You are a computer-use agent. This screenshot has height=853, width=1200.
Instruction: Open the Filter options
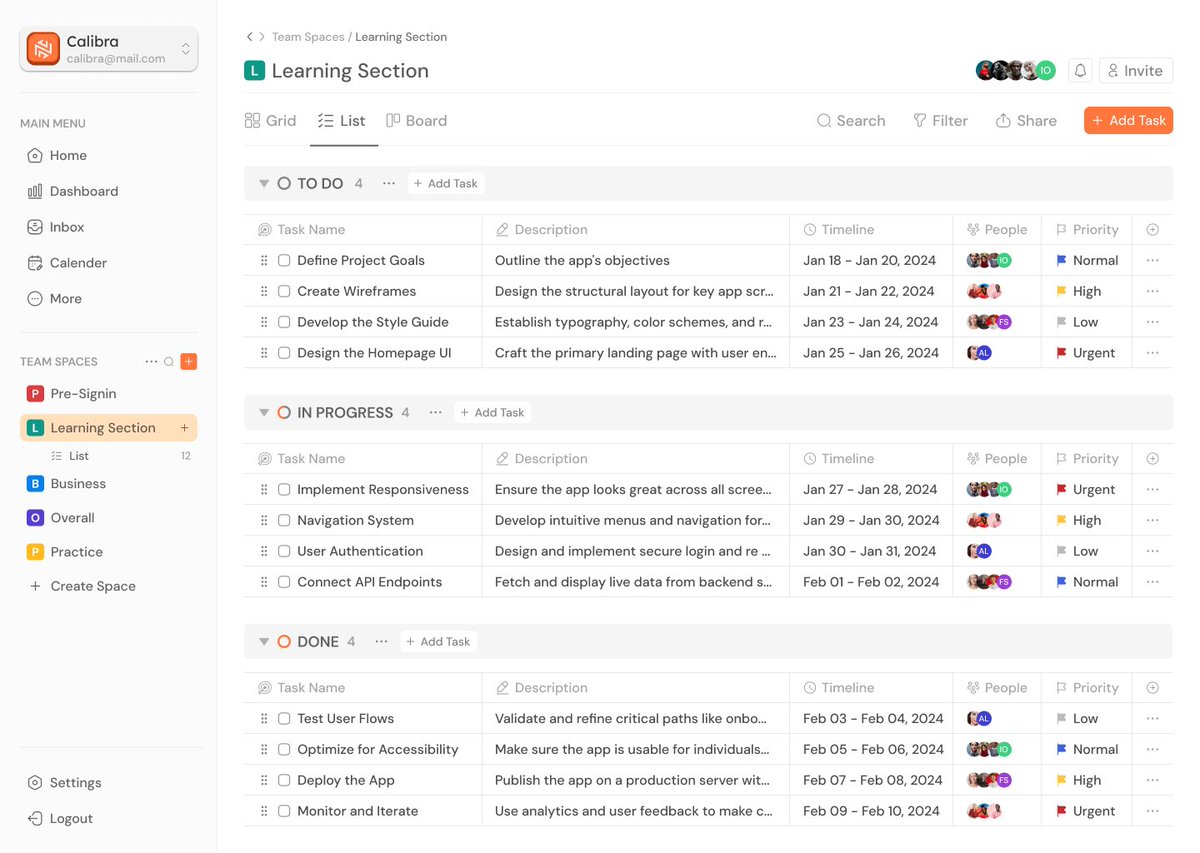click(940, 120)
